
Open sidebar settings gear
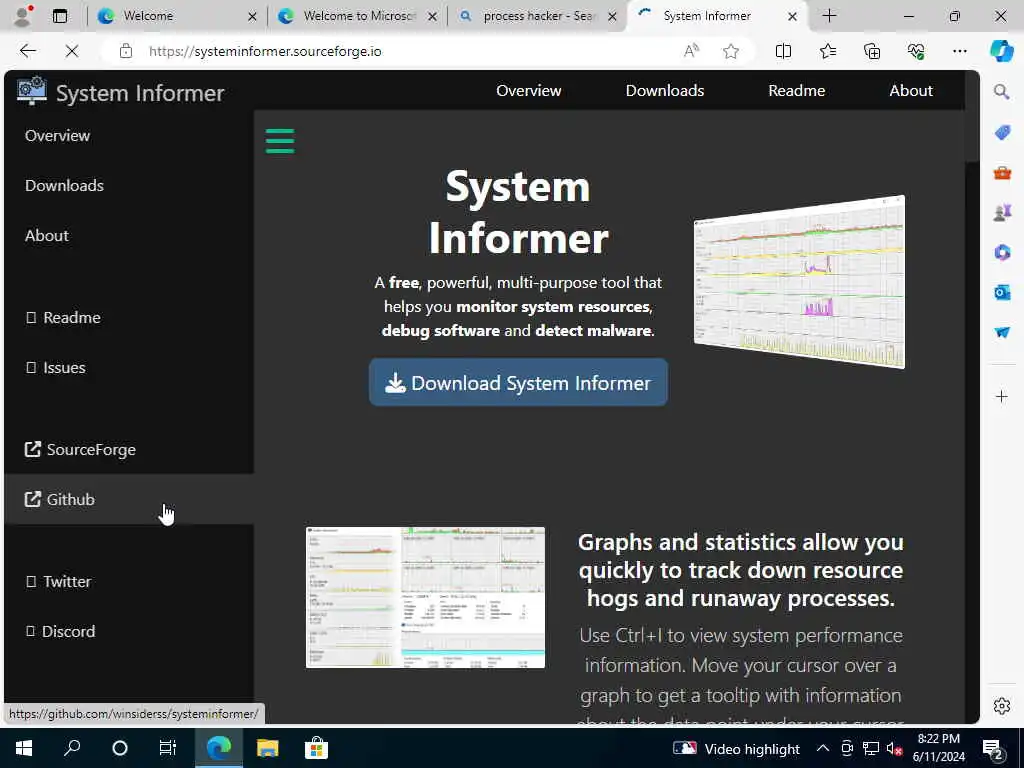(1002, 706)
